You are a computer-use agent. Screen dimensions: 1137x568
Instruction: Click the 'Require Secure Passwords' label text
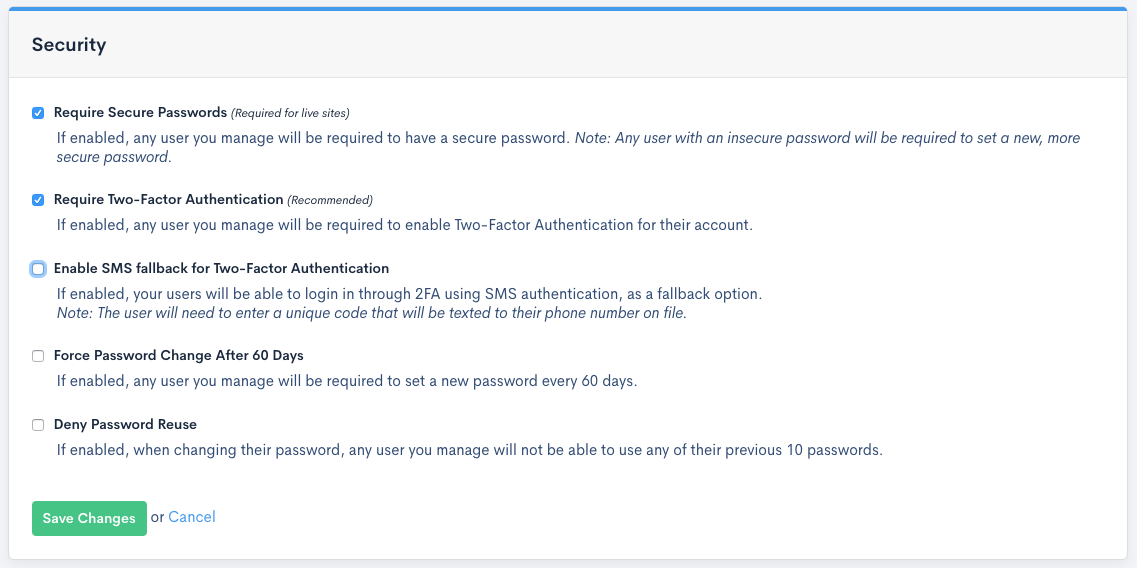[140, 113]
